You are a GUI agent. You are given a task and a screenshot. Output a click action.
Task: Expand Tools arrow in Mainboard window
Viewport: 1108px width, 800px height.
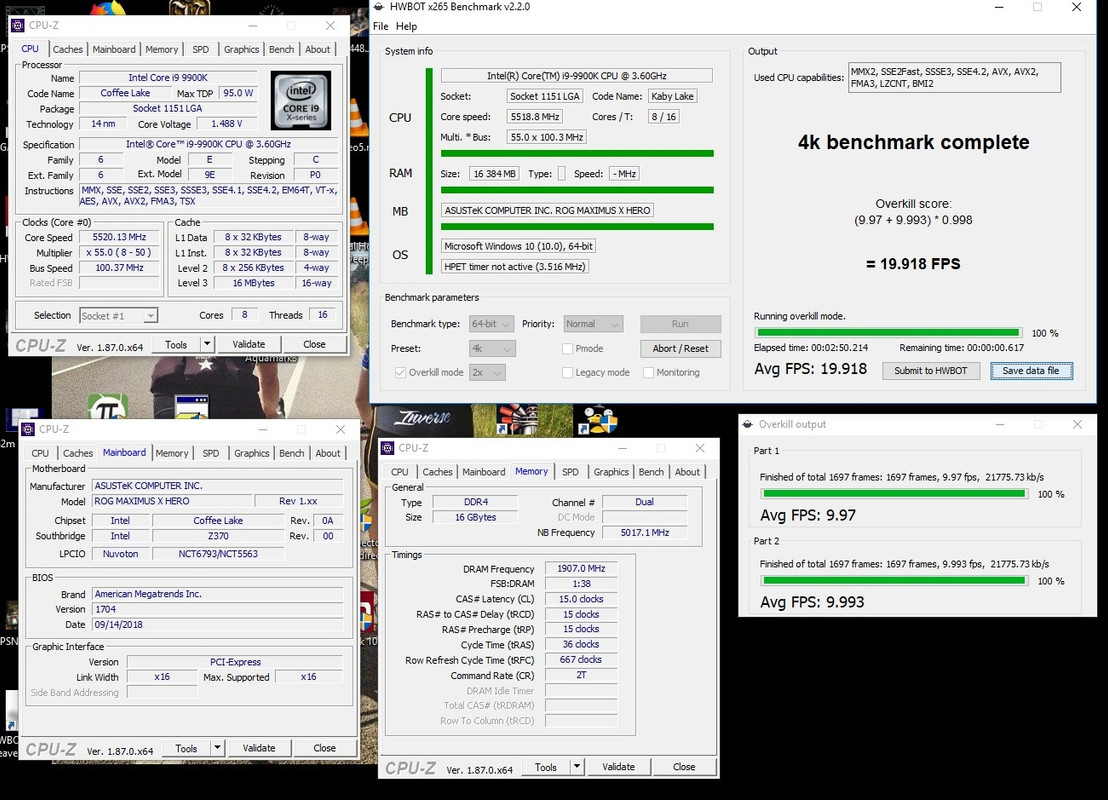(x=217, y=748)
